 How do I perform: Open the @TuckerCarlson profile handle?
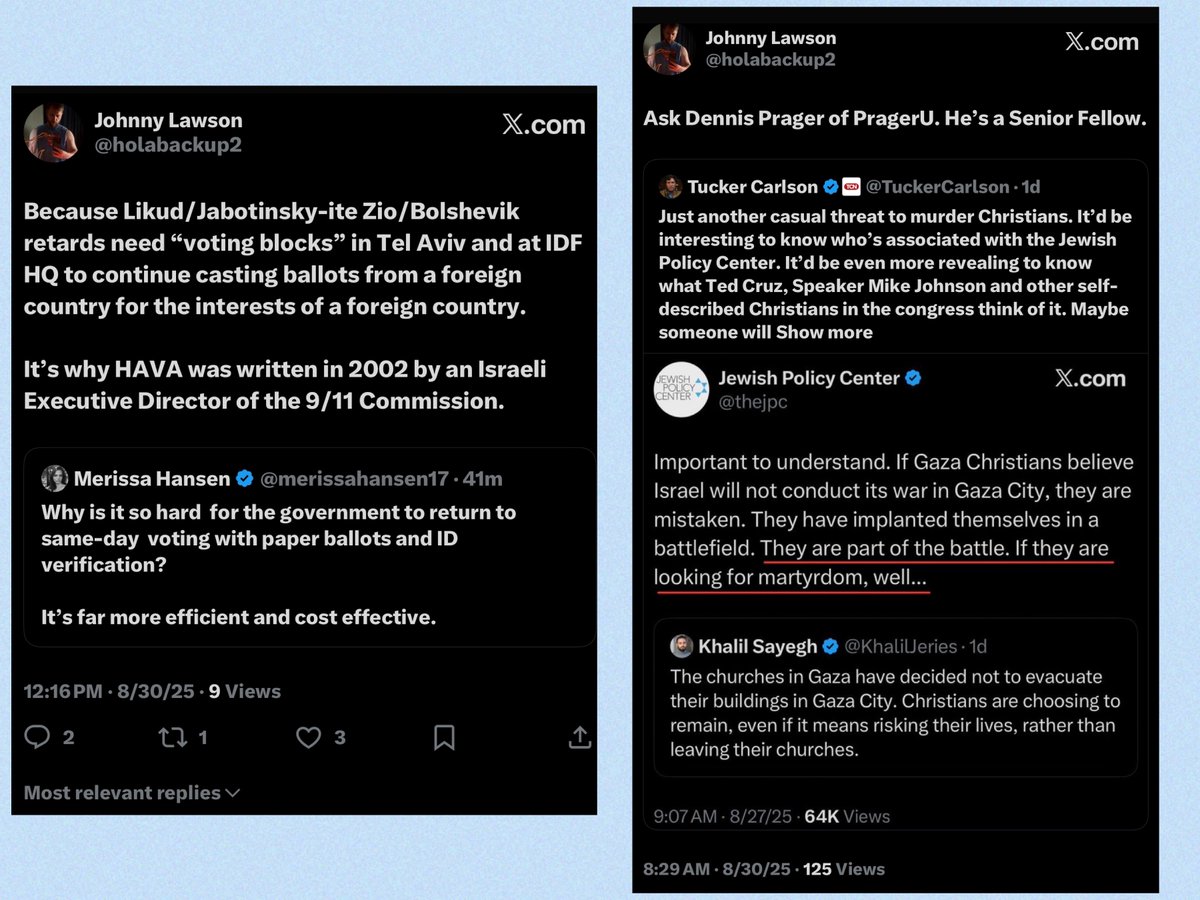point(937,187)
